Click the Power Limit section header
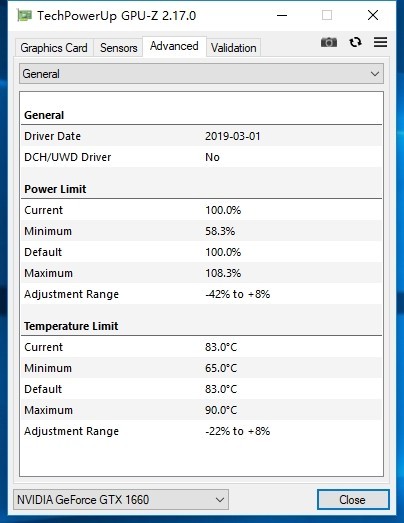This screenshot has width=404, height=523. pos(55,189)
